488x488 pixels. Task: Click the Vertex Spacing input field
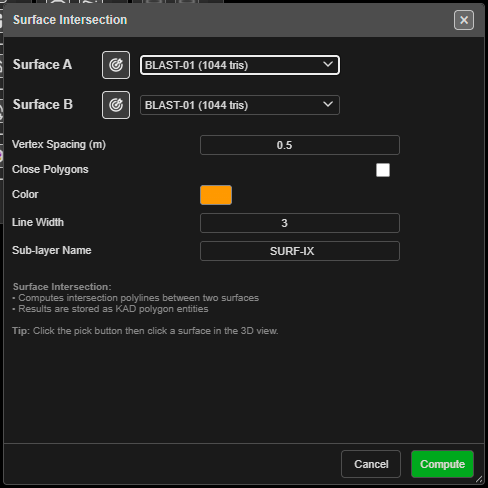tap(300, 145)
